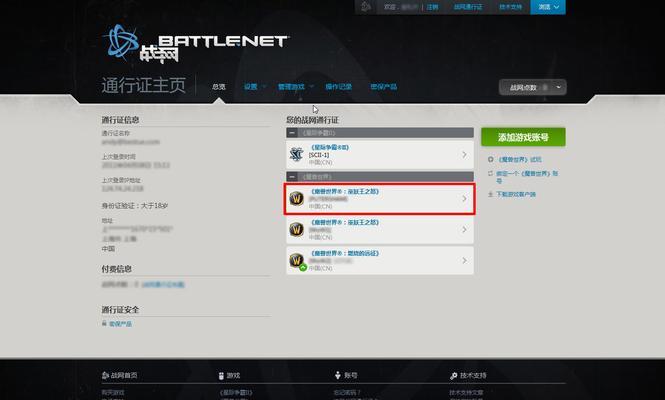
Task: Click arrow on the StarCraft II account row
Action: 464,154
